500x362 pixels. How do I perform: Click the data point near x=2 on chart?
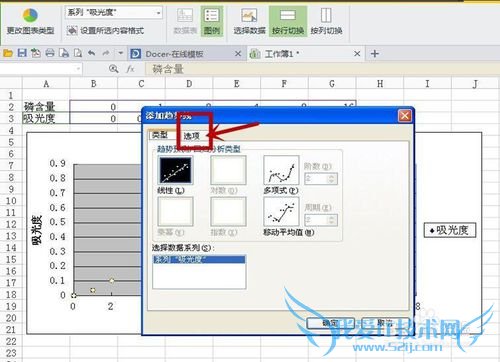click(112, 281)
